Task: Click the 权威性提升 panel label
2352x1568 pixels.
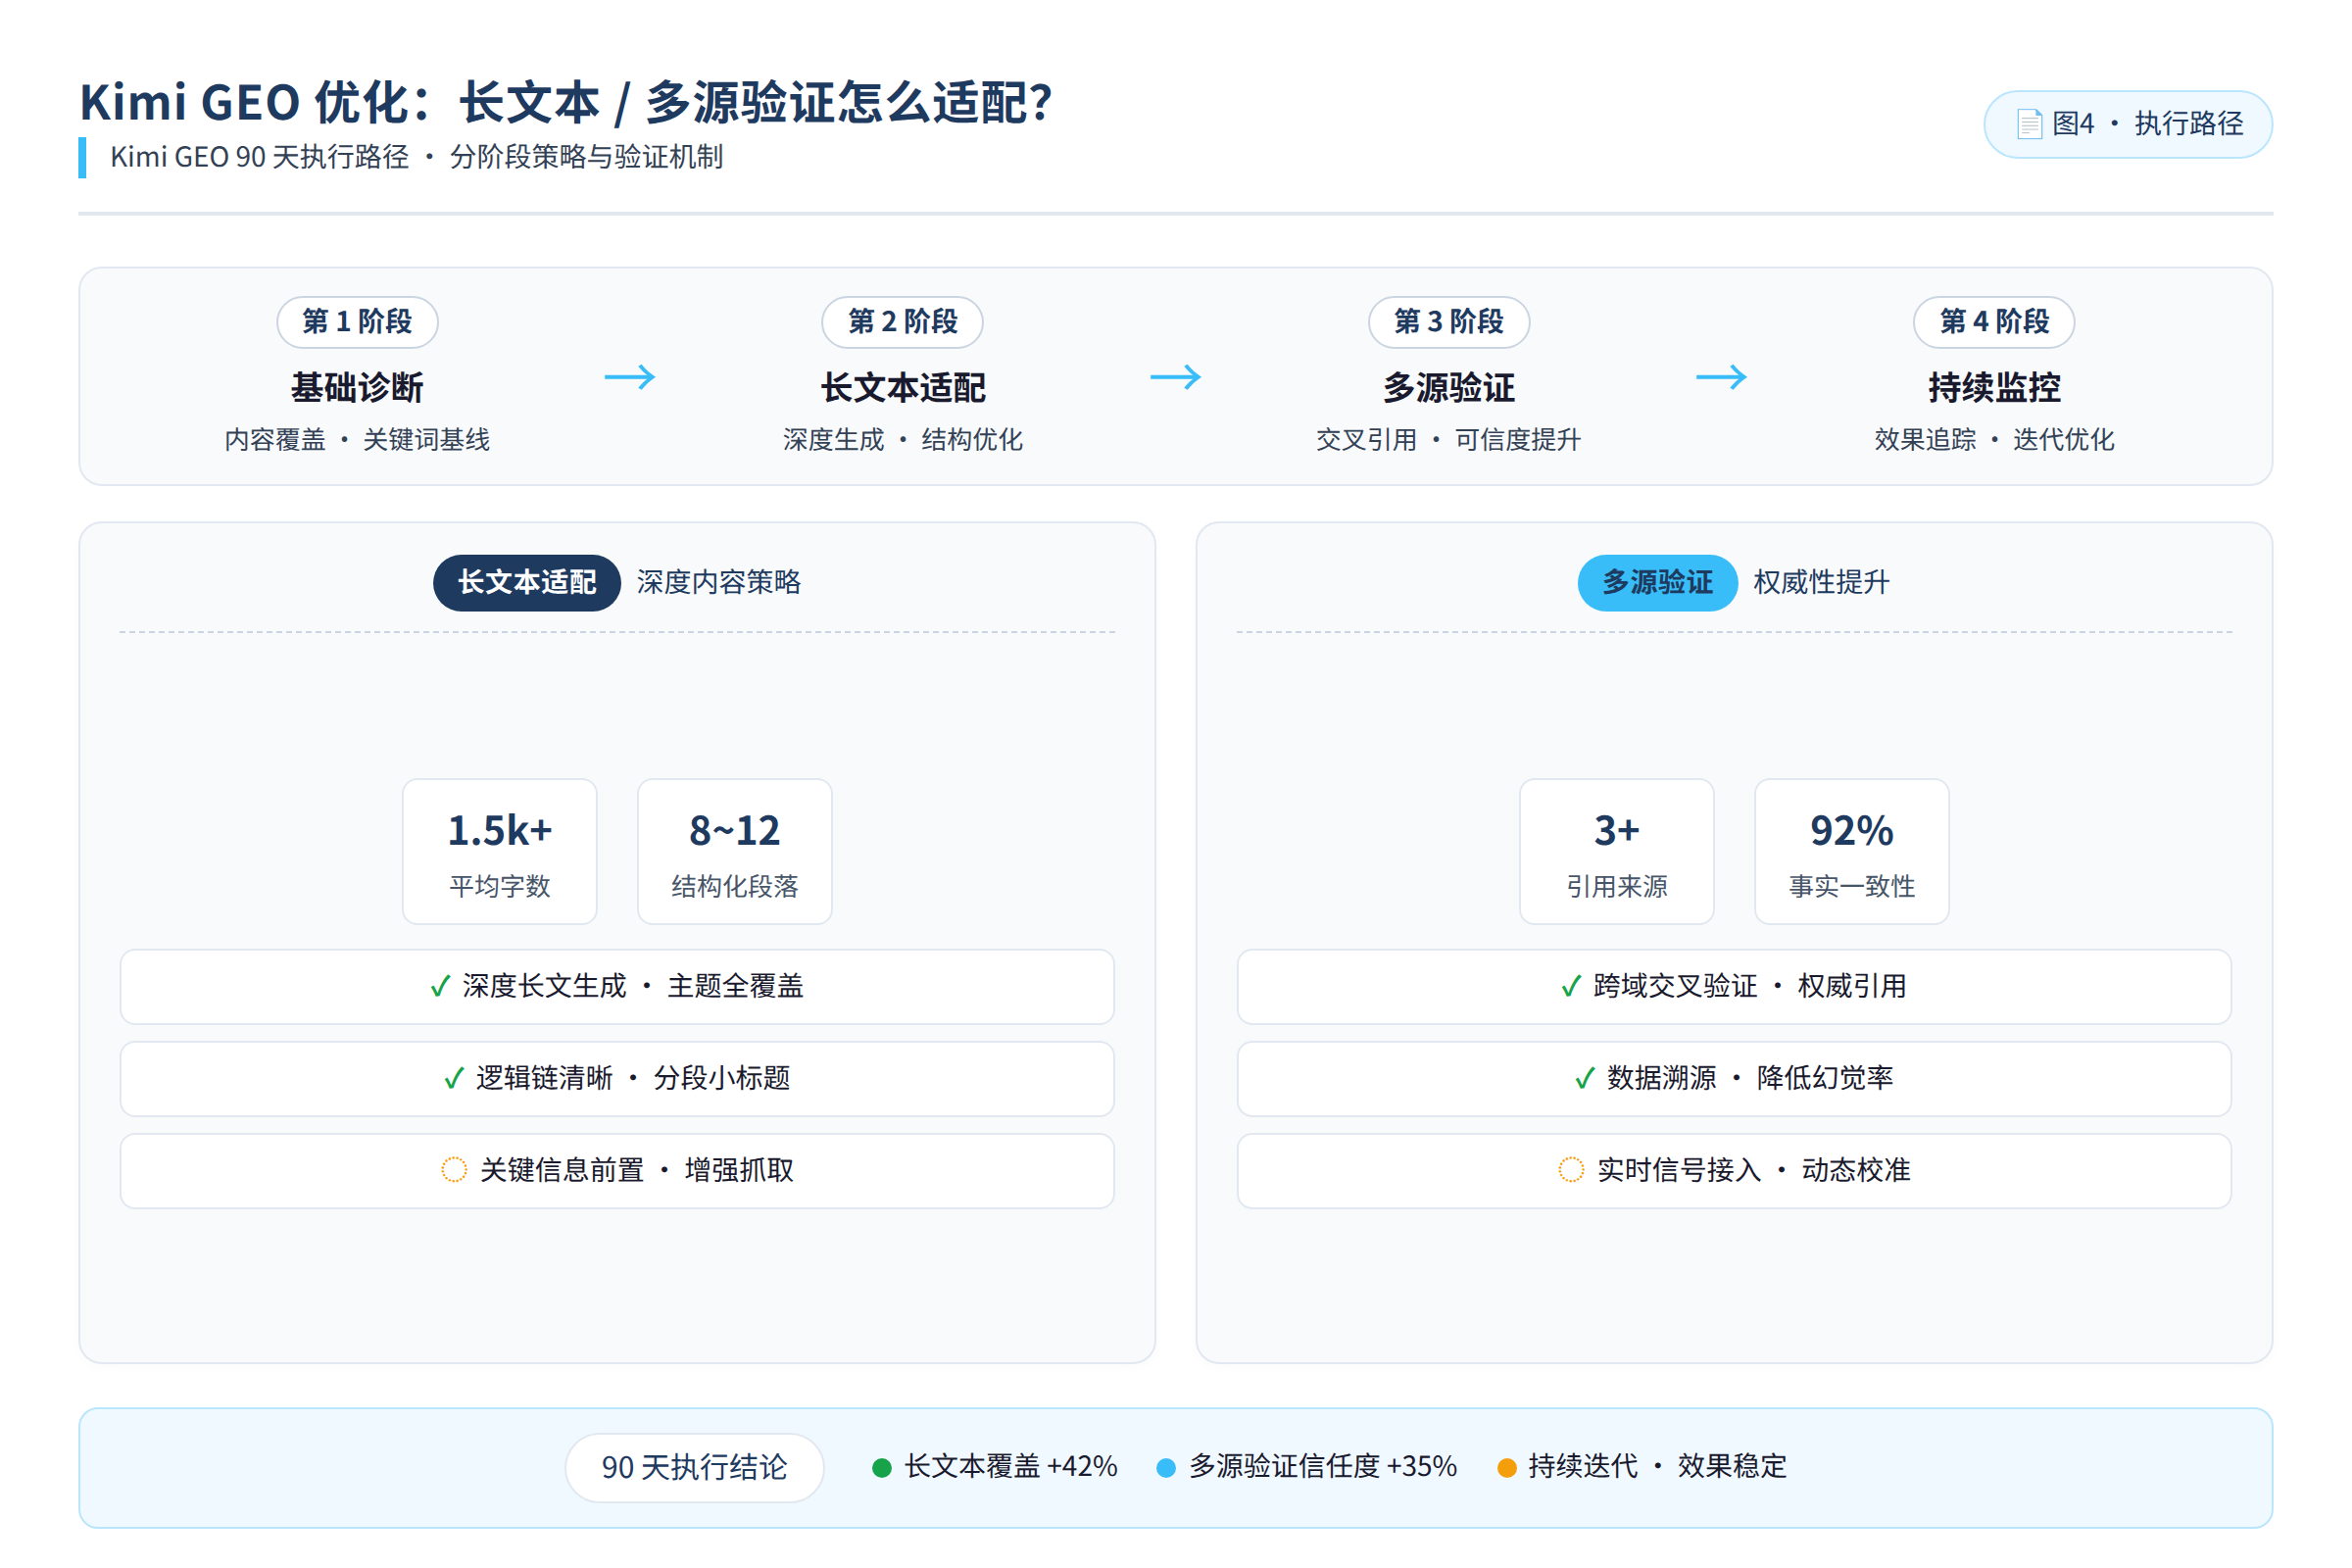Action: (1822, 583)
